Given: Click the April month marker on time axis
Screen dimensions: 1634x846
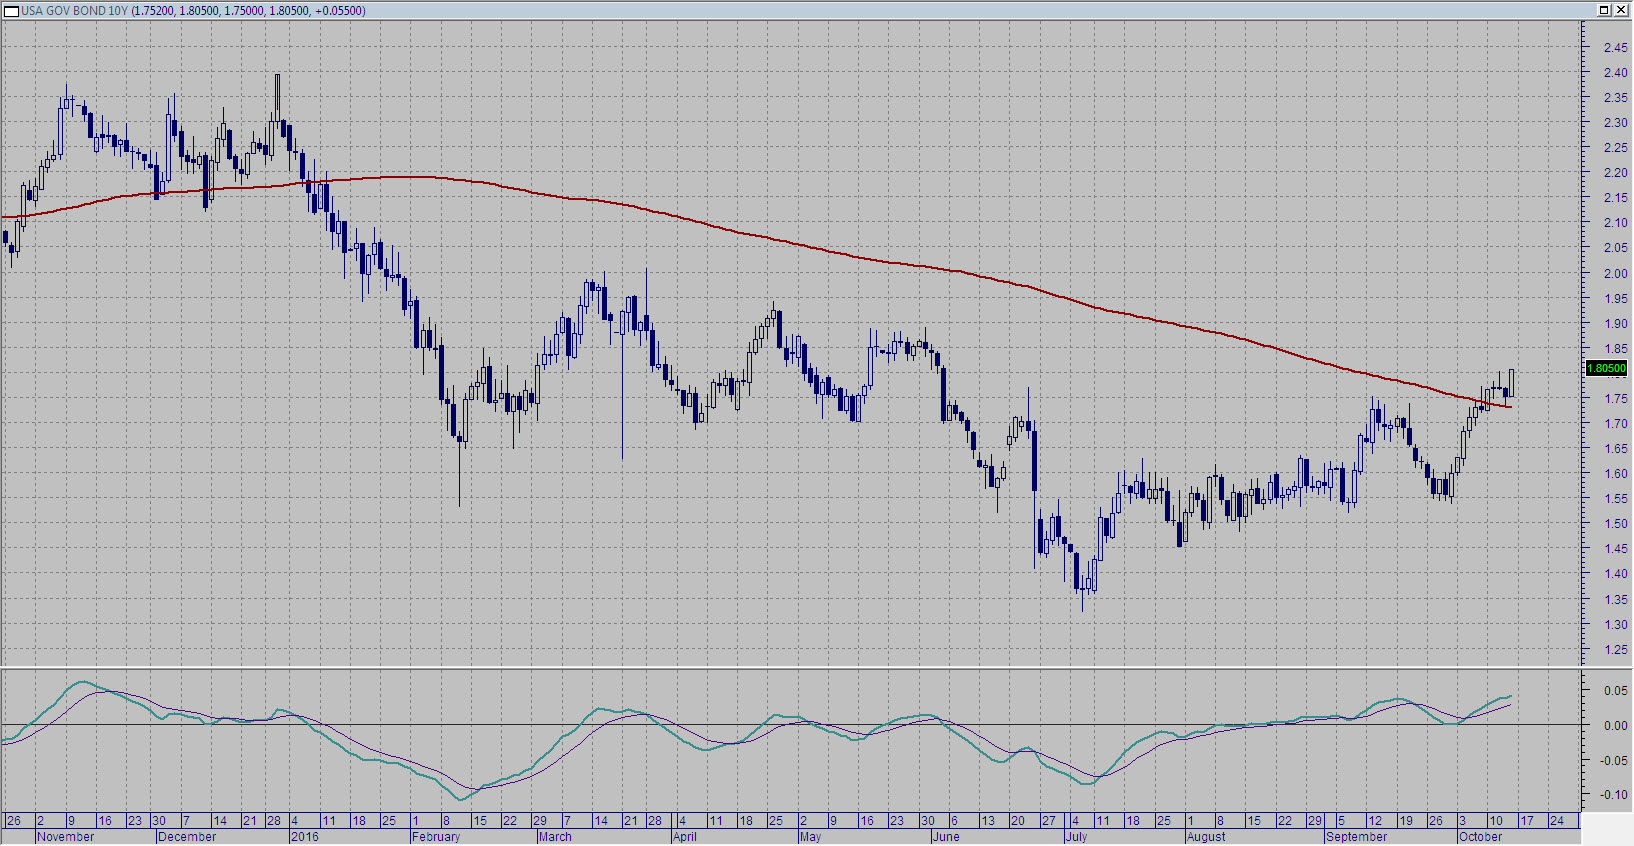Looking at the screenshot, I should 685,837.
